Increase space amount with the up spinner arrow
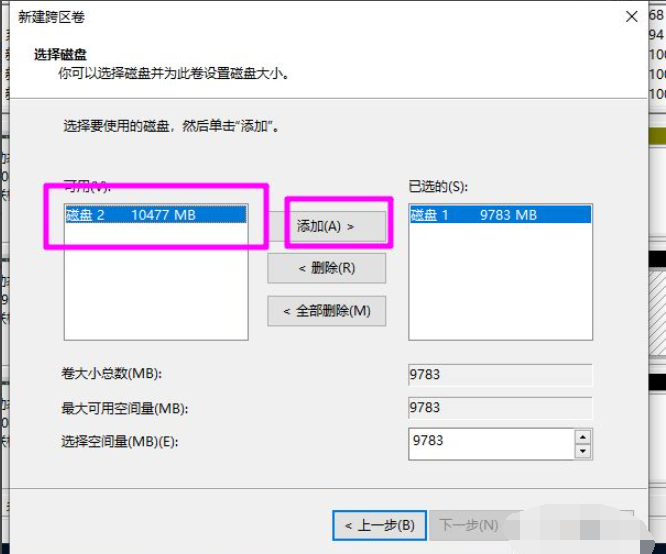 pos(583,437)
